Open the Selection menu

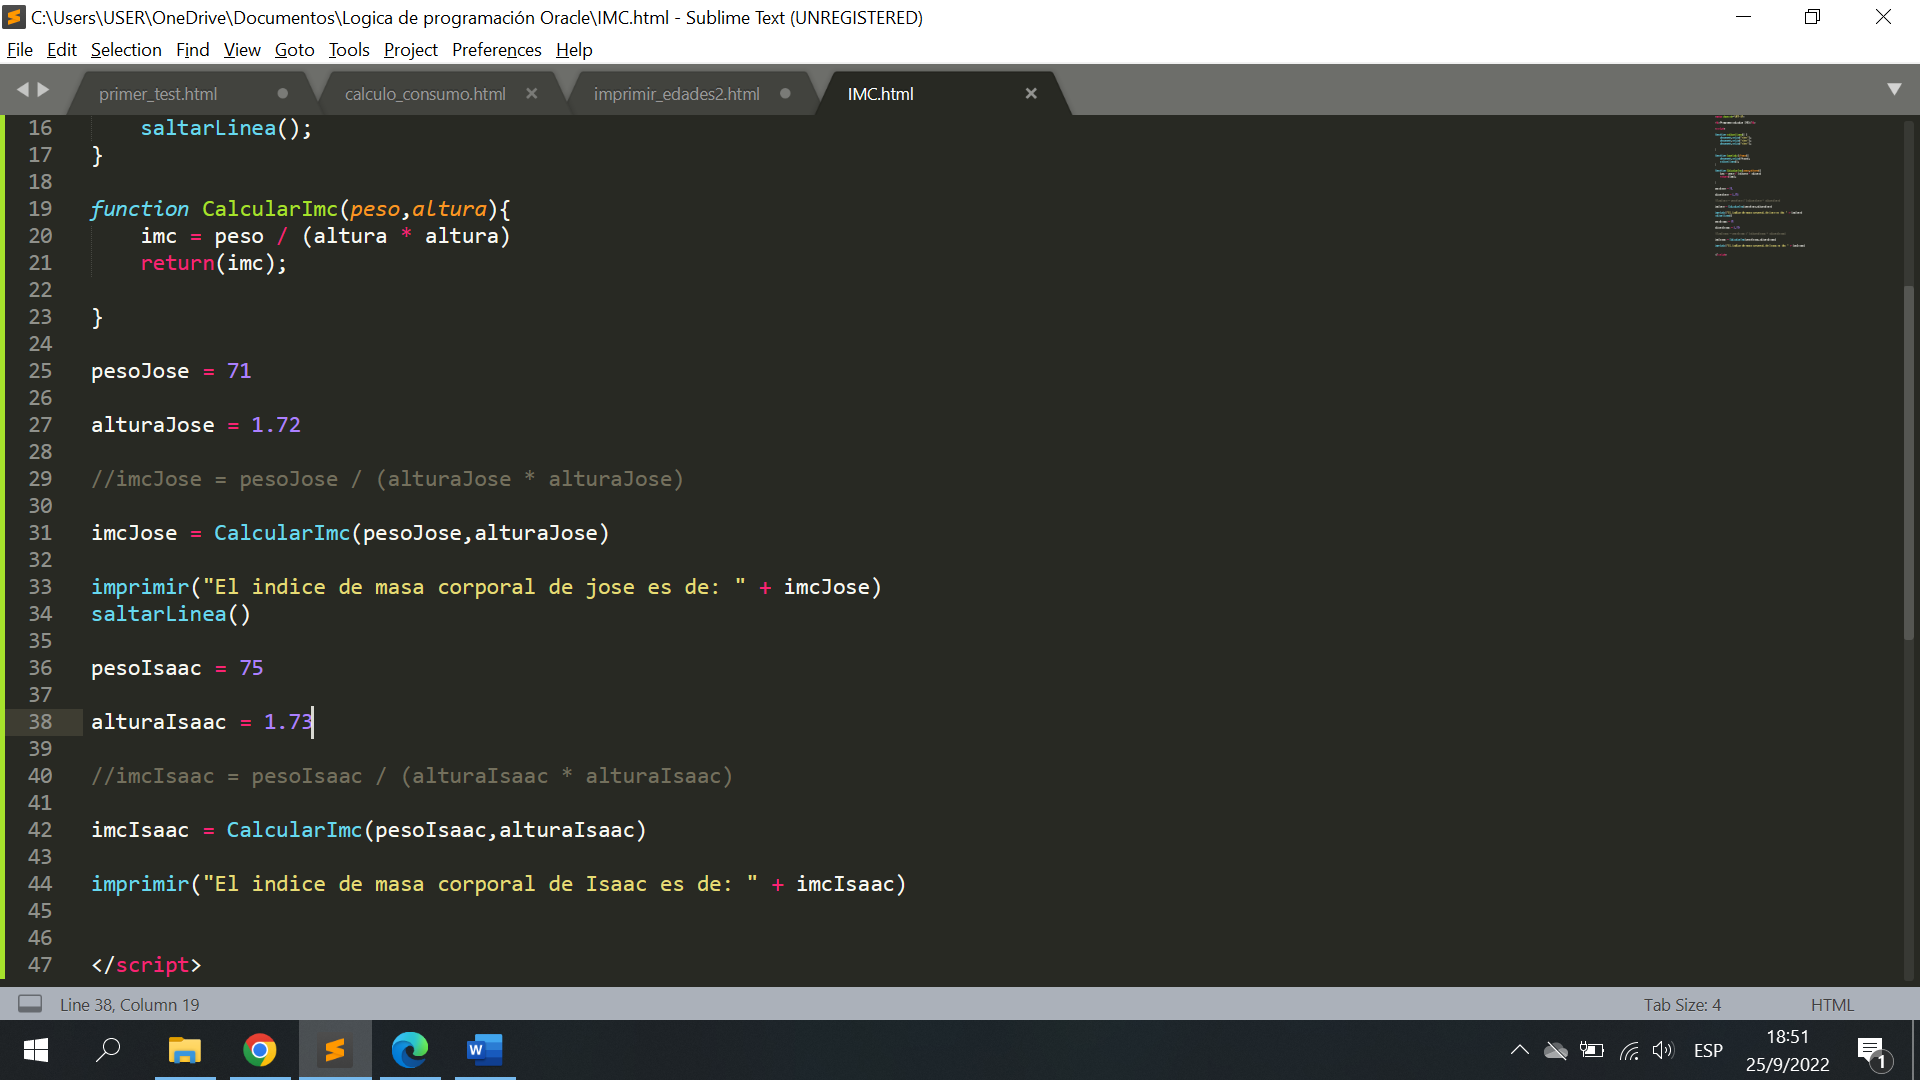pyautogui.click(x=126, y=50)
